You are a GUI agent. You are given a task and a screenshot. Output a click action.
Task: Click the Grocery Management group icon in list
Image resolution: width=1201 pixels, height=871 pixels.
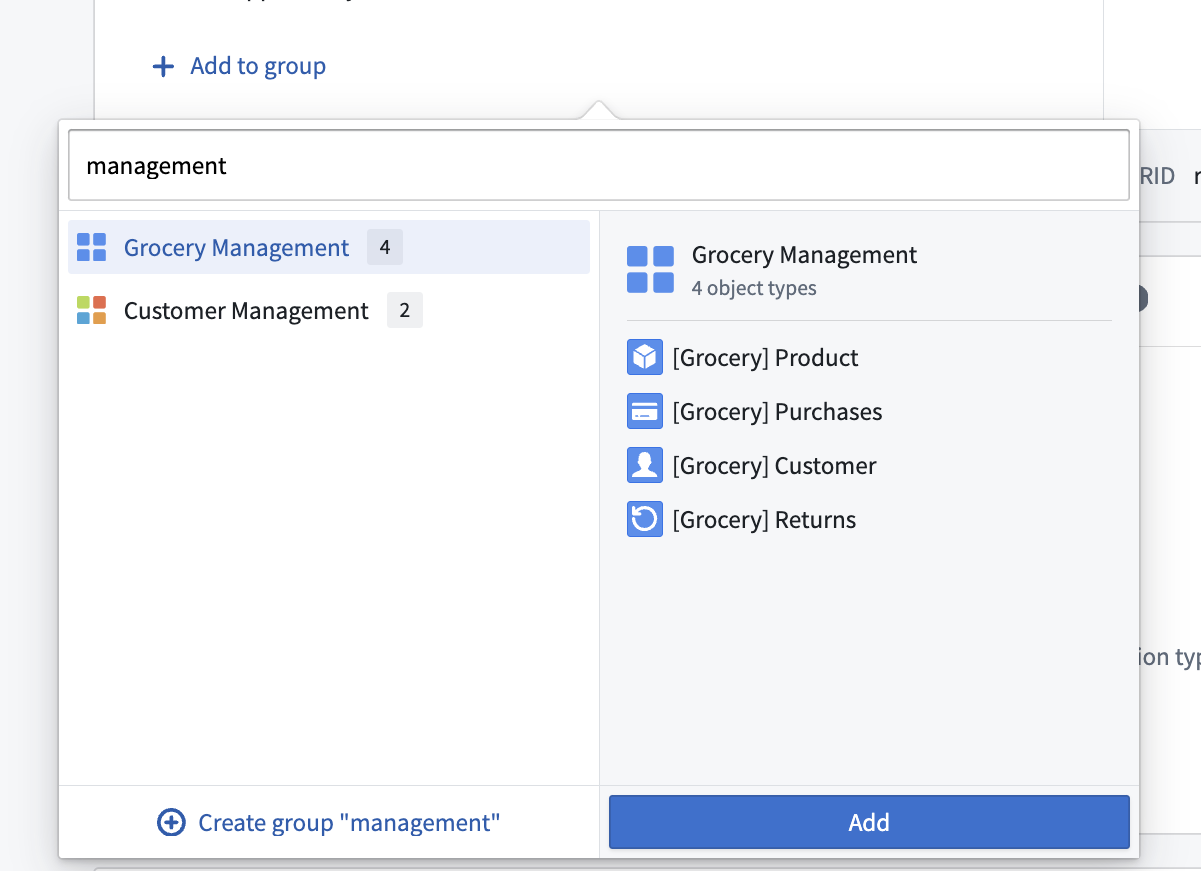[91, 247]
